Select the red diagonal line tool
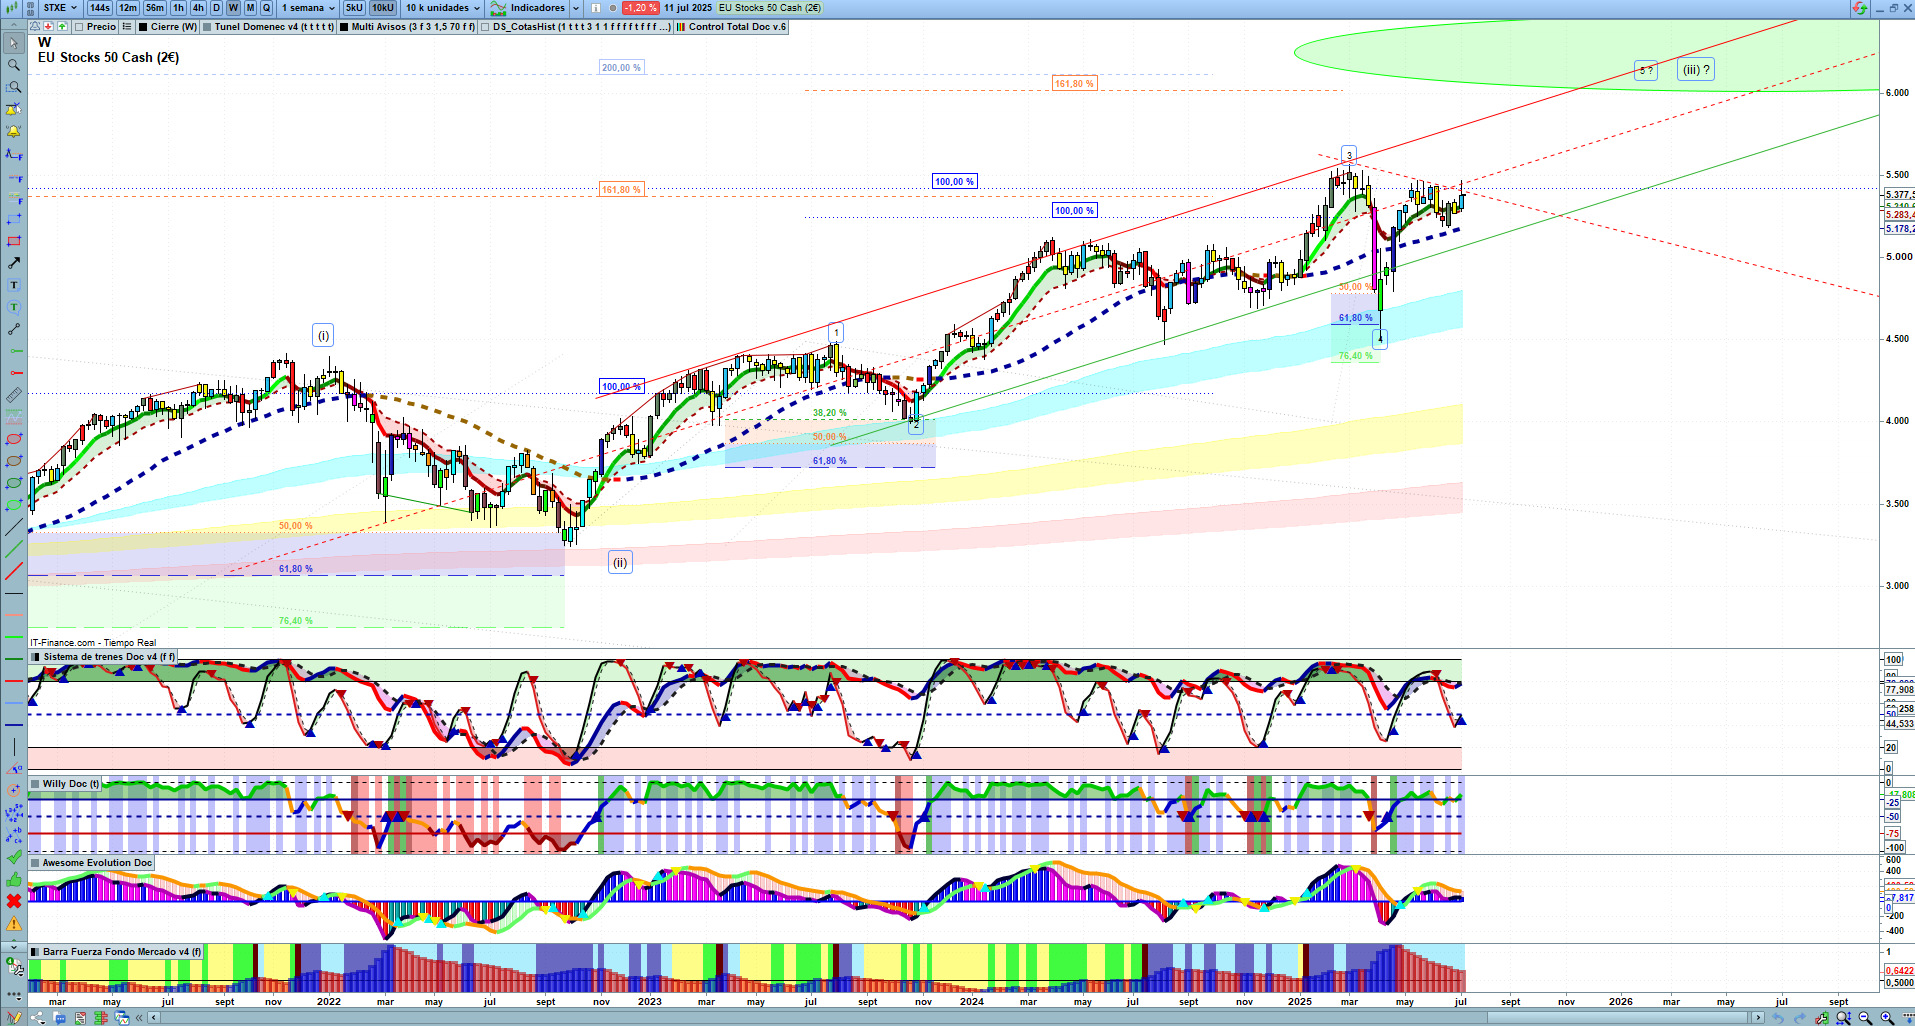This screenshot has width=1915, height=1026. coord(14,571)
